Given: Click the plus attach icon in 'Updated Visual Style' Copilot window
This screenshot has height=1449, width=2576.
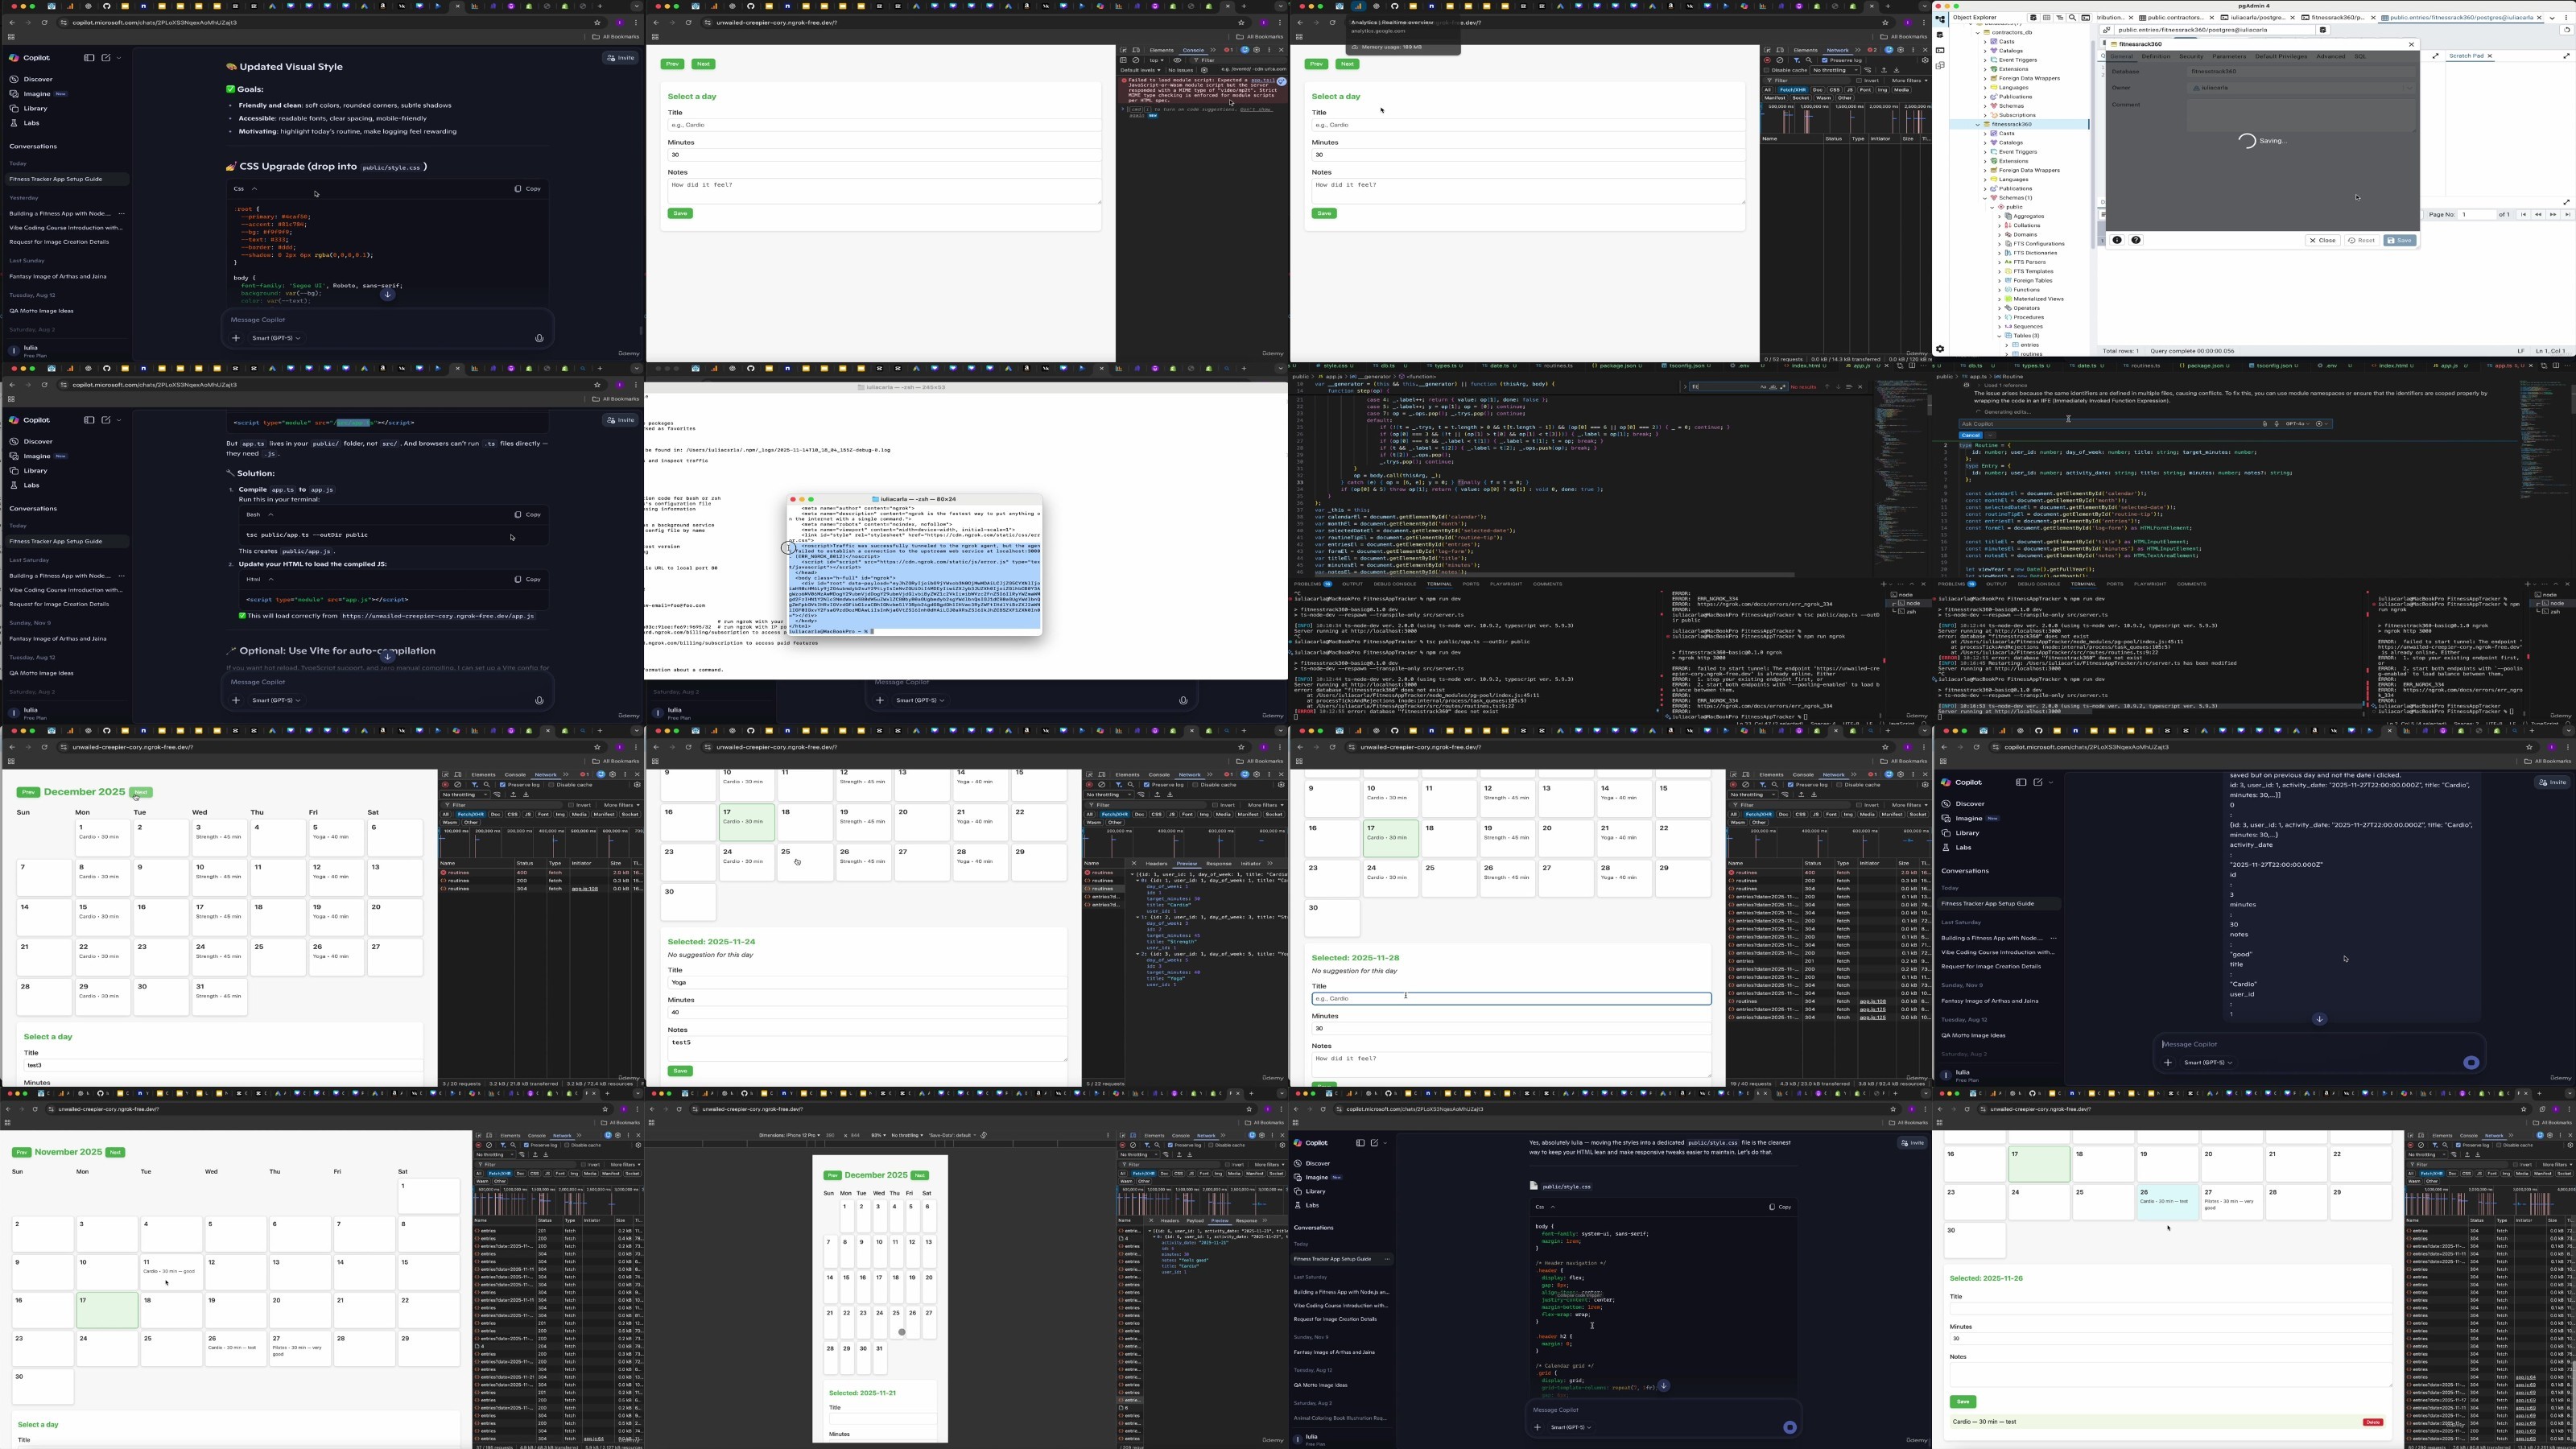Looking at the screenshot, I should pos(236,338).
